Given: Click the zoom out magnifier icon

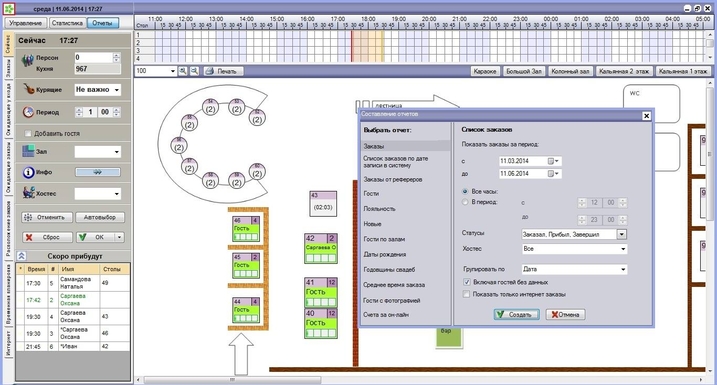Looking at the screenshot, I should tap(194, 71).
